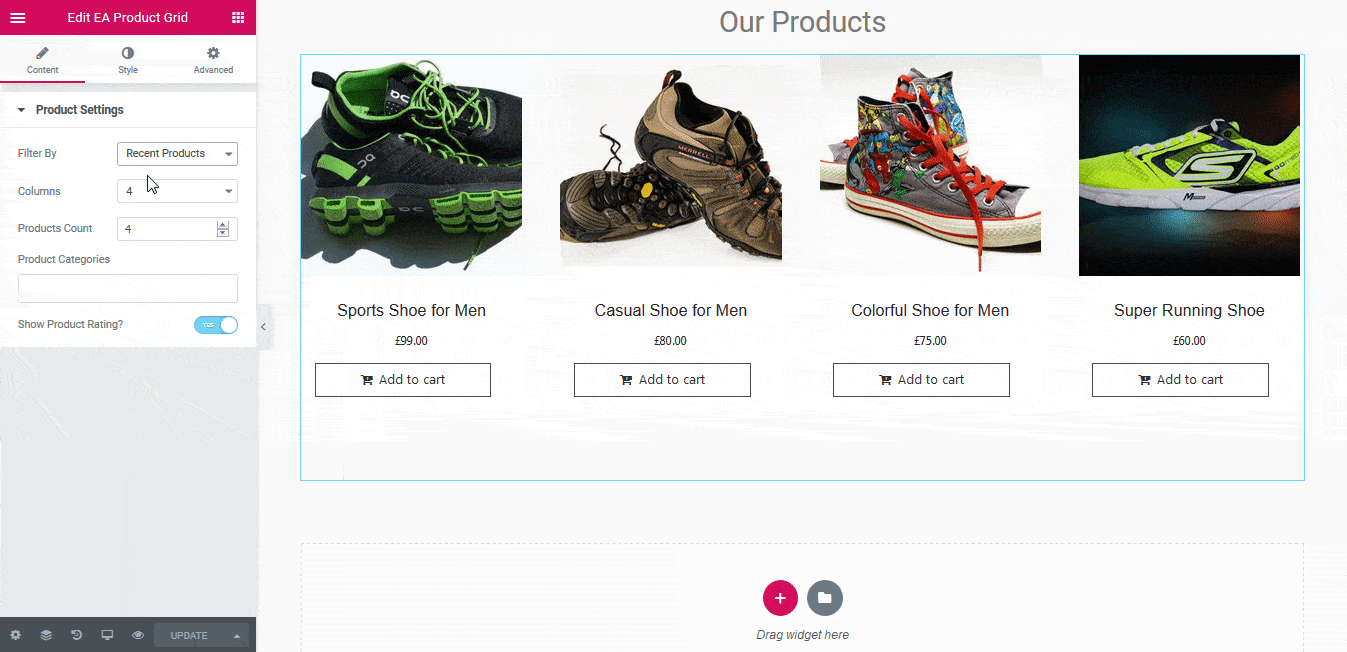This screenshot has width=1347, height=652.
Task: Toggle Show Product Rating switch
Action: coord(216,325)
